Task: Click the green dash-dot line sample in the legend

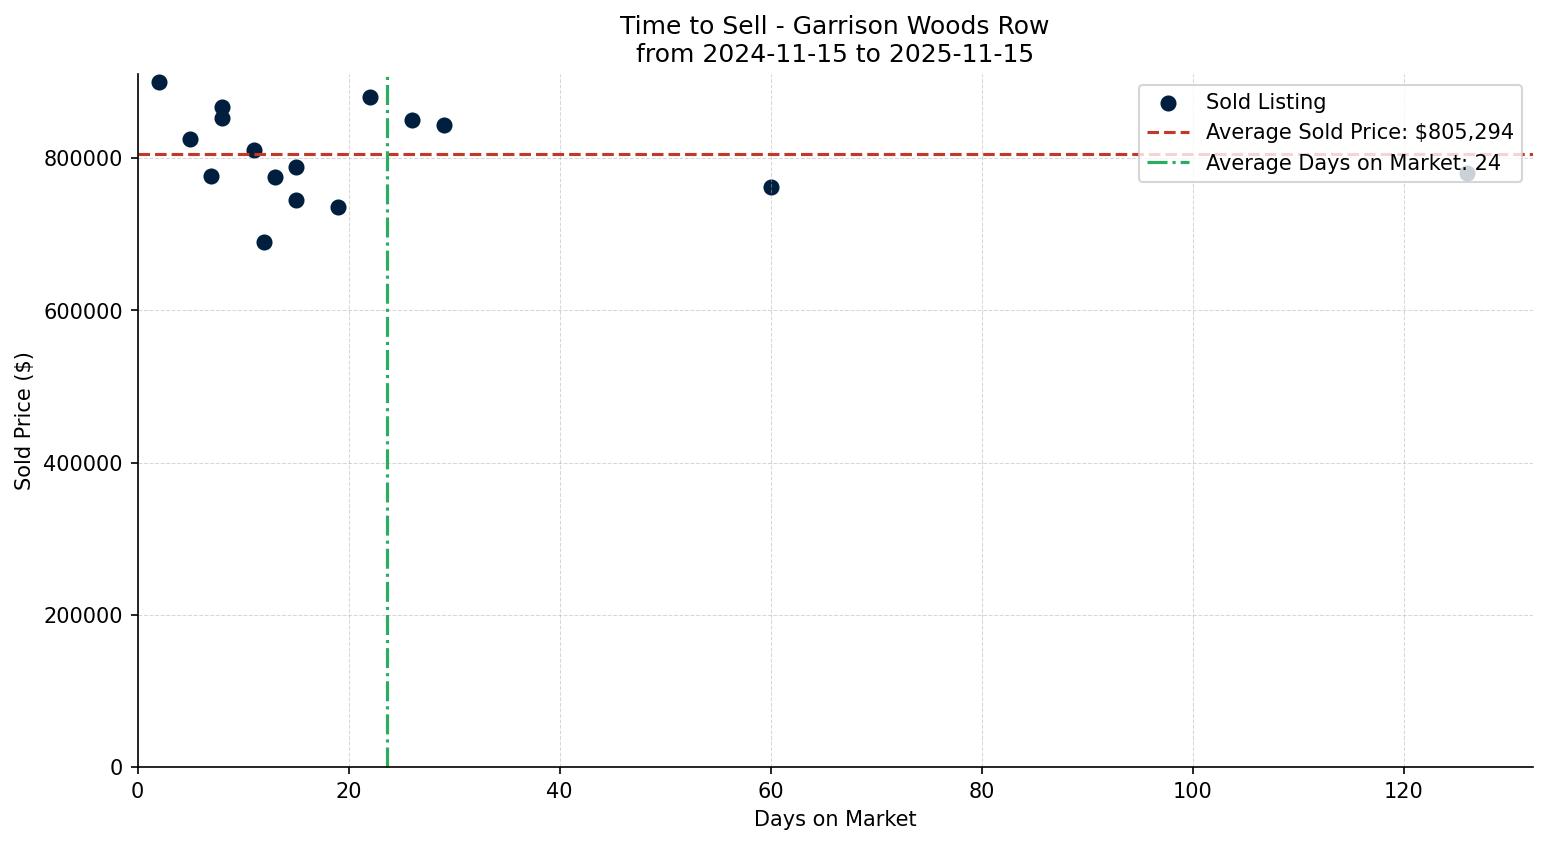Action: coord(1168,163)
